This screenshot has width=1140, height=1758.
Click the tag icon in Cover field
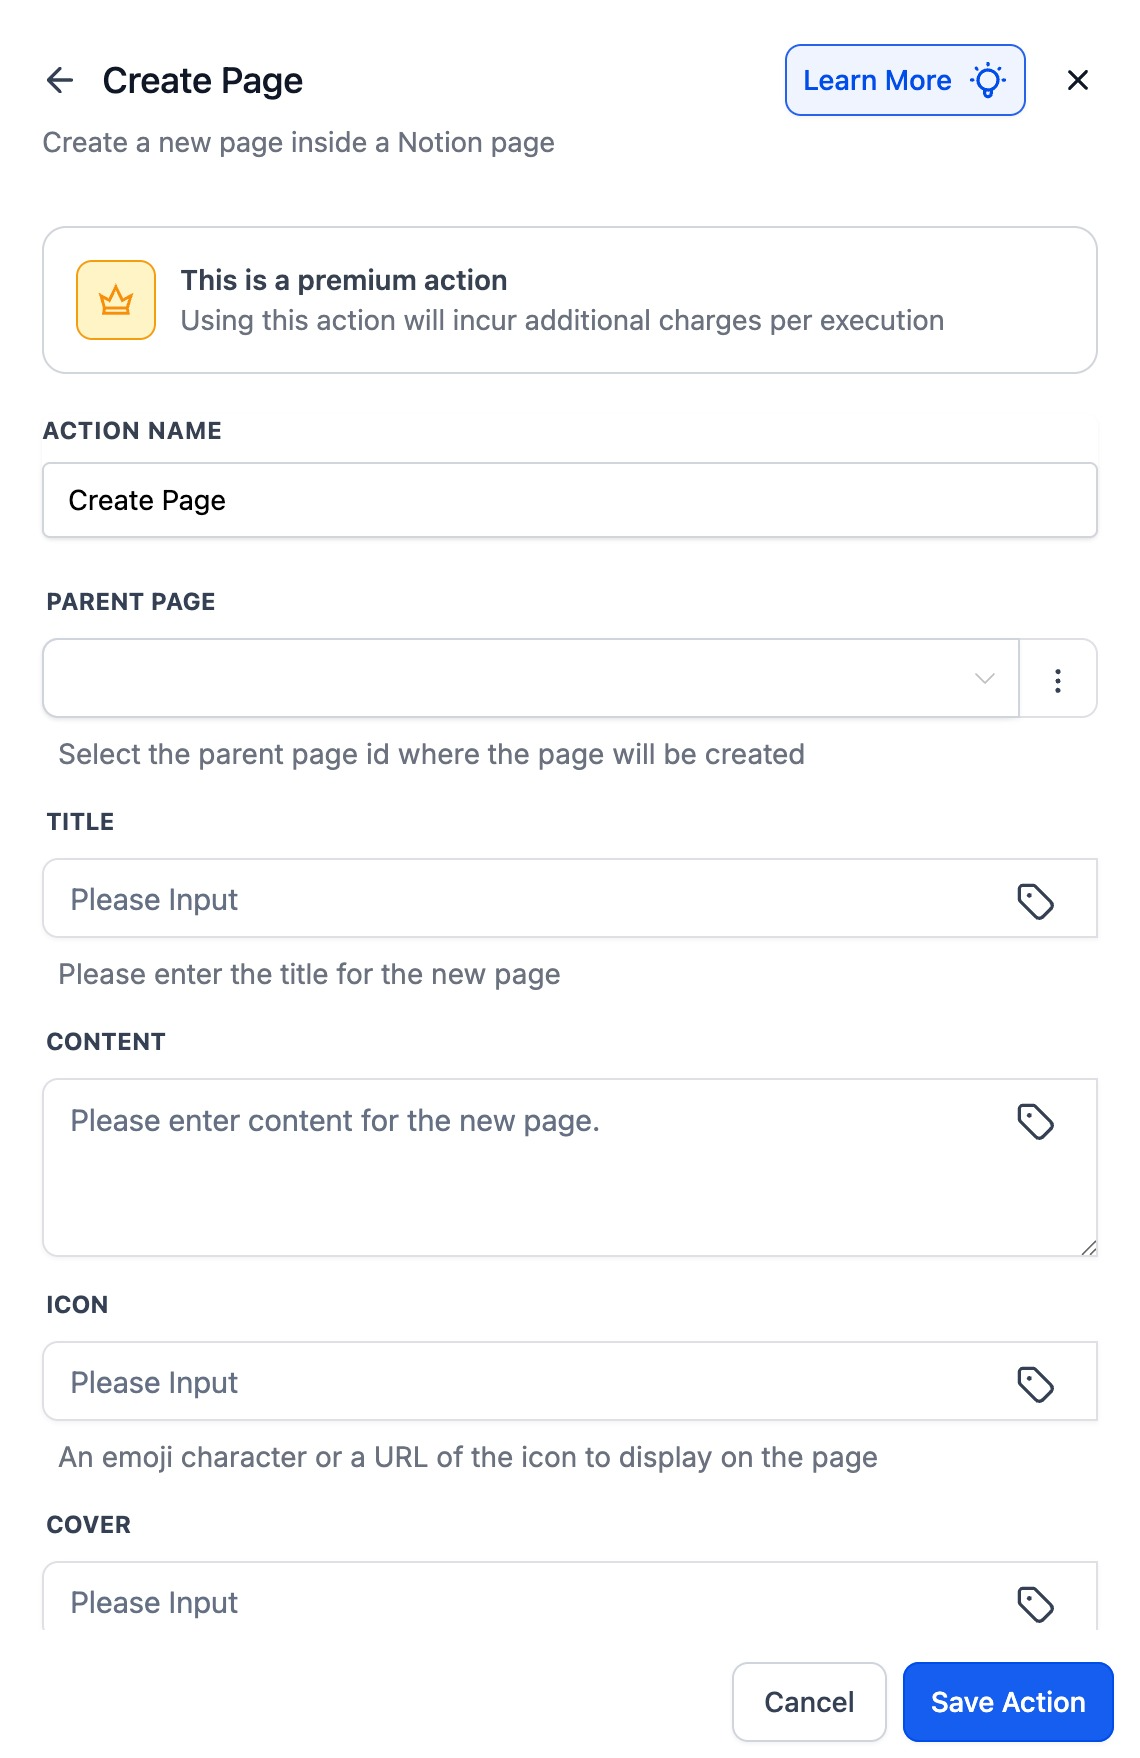click(x=1035, y=1604)
